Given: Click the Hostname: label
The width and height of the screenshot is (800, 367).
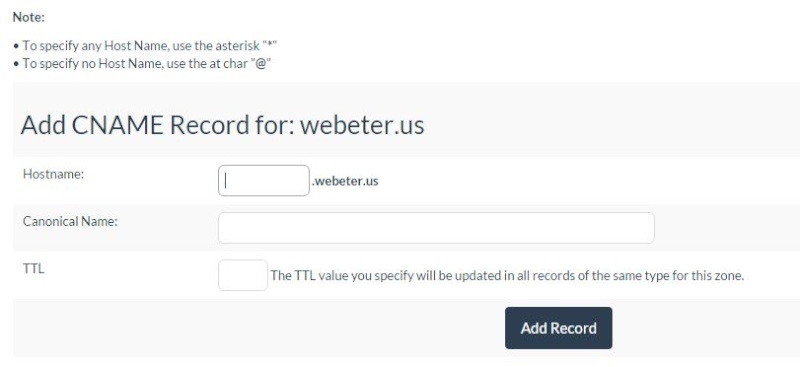Looking at the screenshot, I should pos(53,174).
